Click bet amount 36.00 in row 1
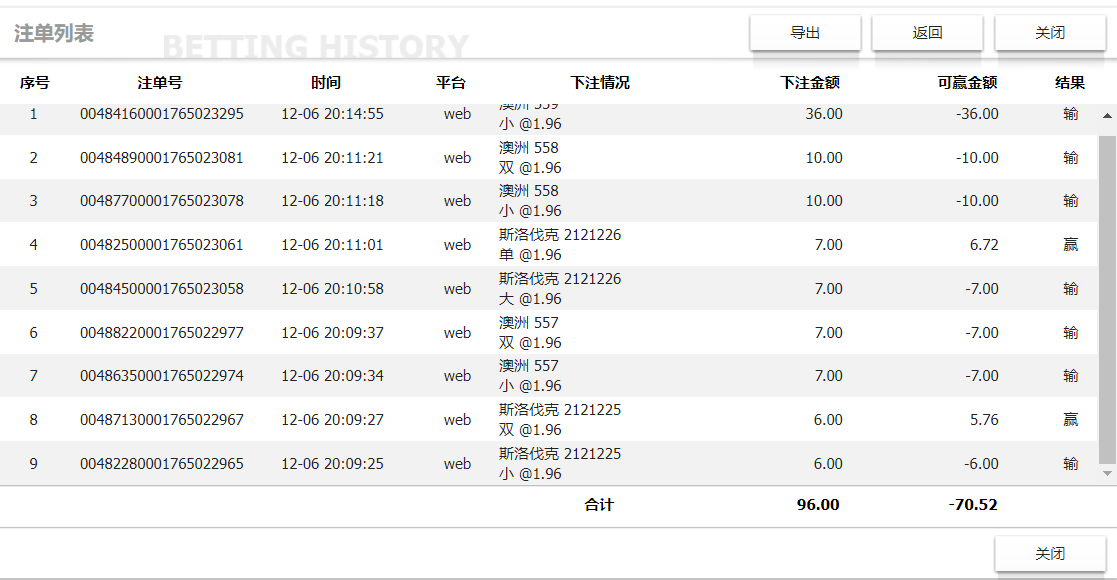 pos(823,114)
